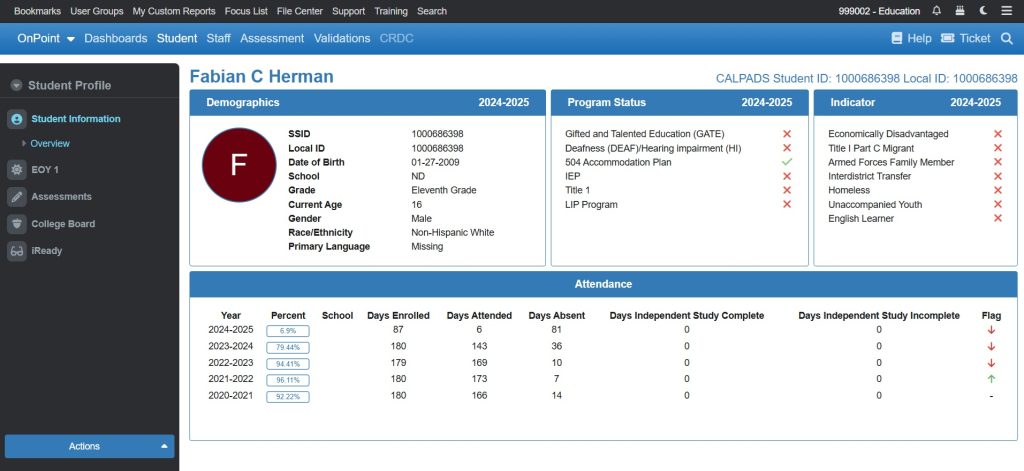Open the CRDC tab
The image size is (1024, 471).
(x=397, y=39)
